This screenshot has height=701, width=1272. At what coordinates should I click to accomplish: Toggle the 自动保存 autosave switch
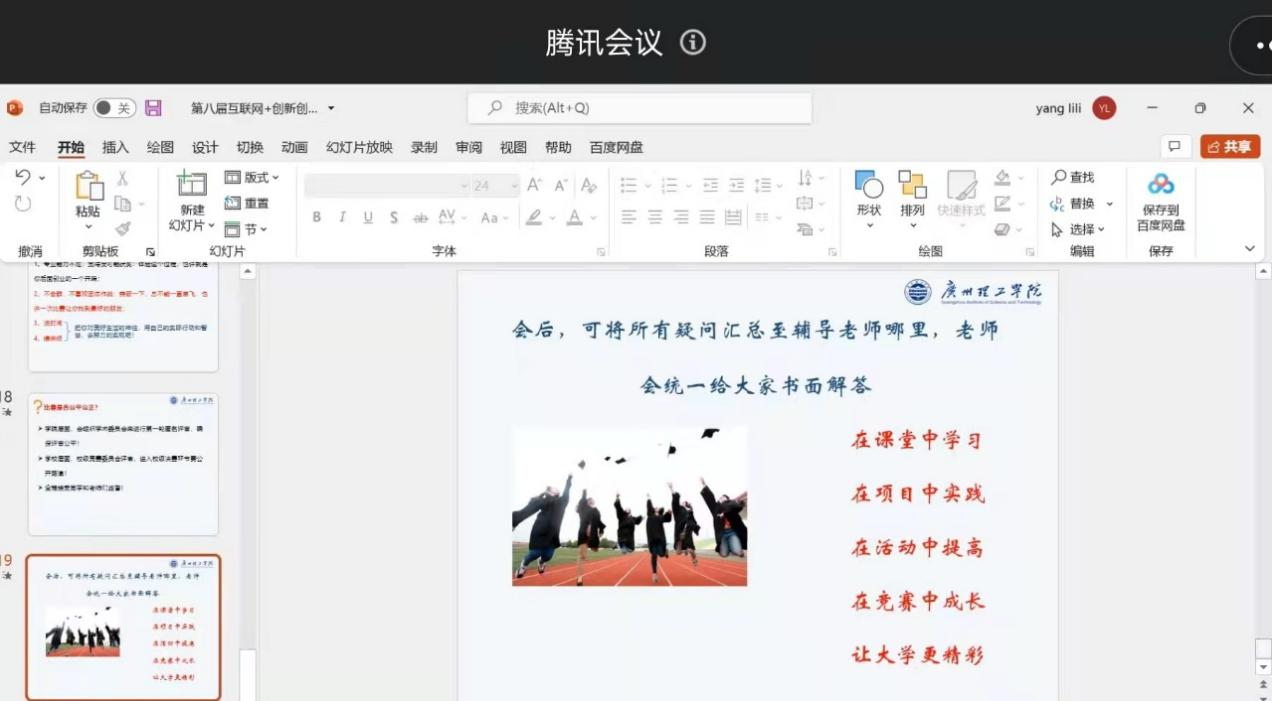(115, 108)
